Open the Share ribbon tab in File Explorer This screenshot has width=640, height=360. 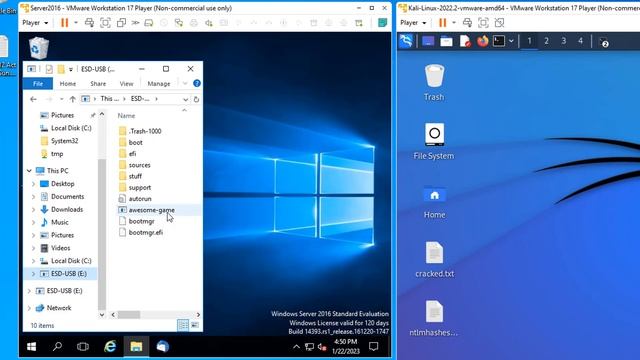click(x=98, y=83)
